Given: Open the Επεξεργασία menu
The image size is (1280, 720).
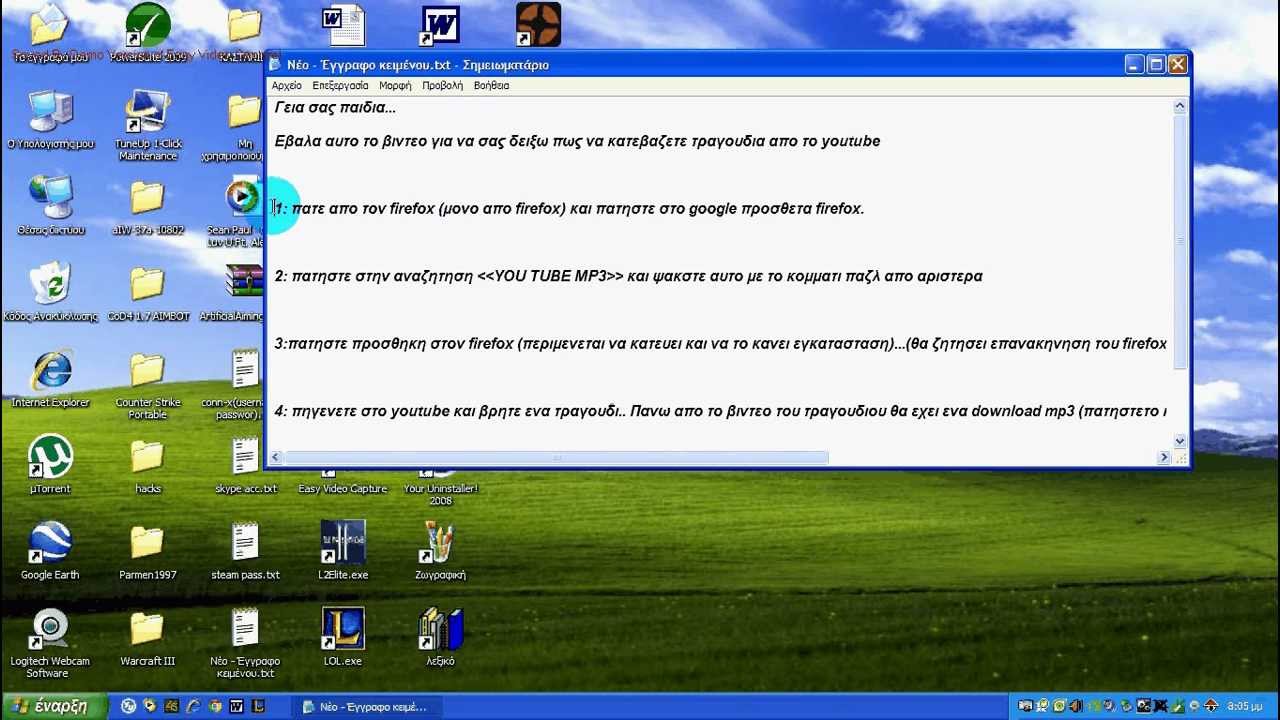Looking at the screenshot, I should 340,86.
